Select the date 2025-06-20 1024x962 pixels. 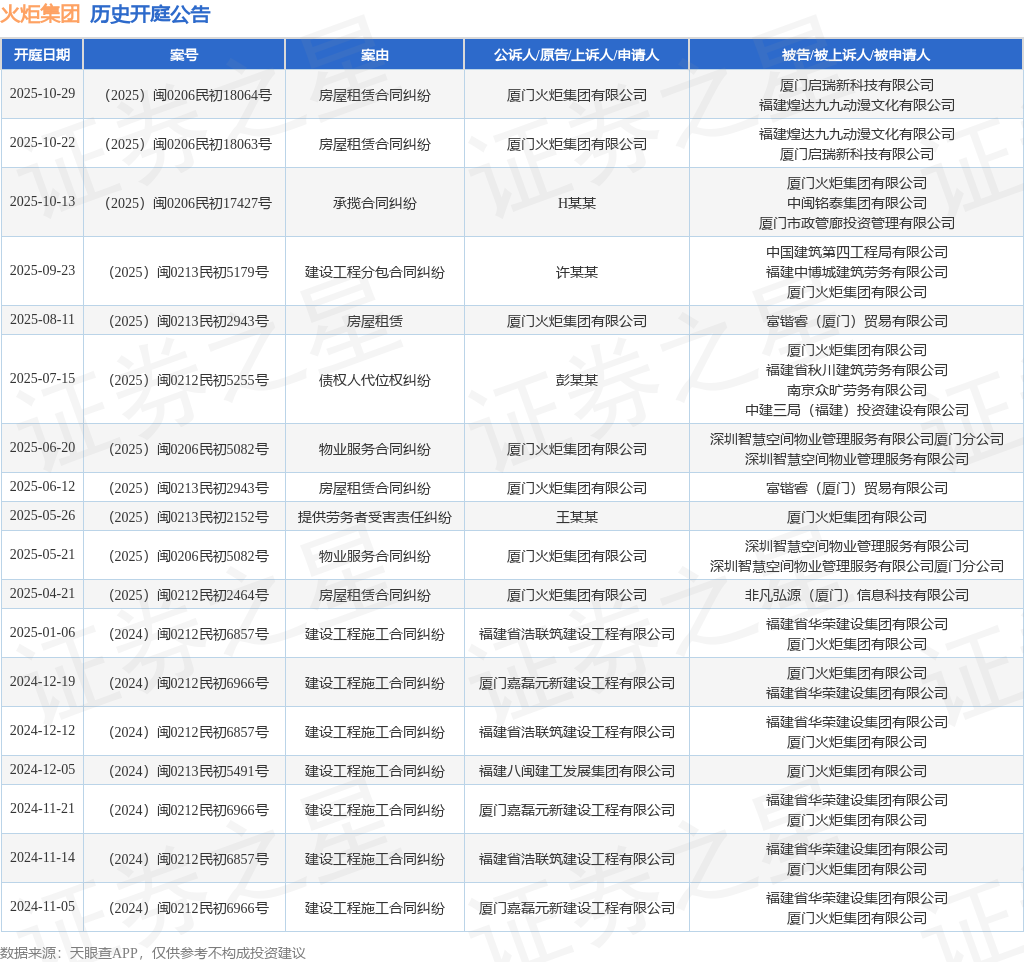coord(42,447)
